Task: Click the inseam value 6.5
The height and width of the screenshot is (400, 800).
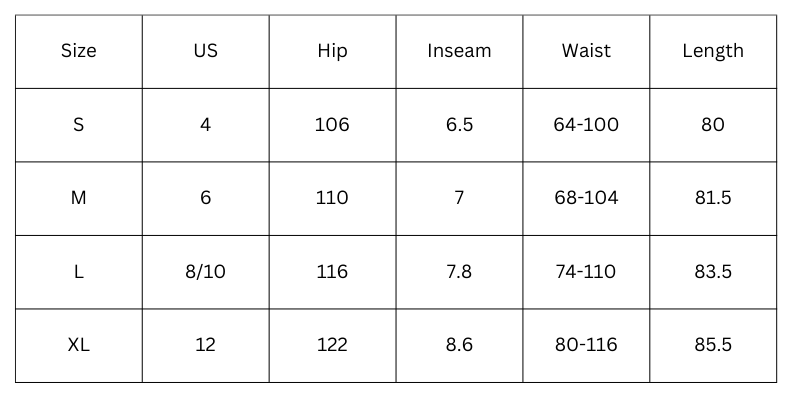Action: coord(459,125)
